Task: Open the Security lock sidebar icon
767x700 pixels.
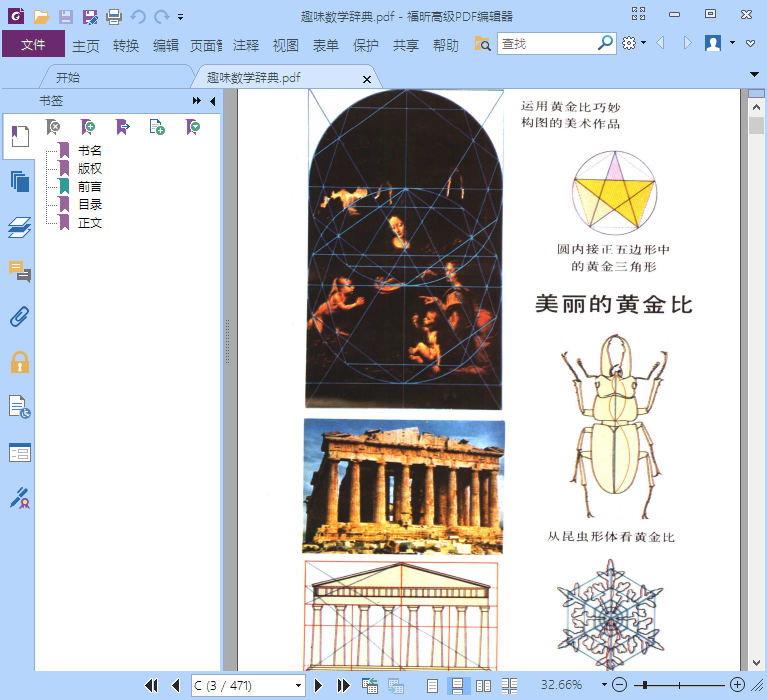Action: point(20,362)
